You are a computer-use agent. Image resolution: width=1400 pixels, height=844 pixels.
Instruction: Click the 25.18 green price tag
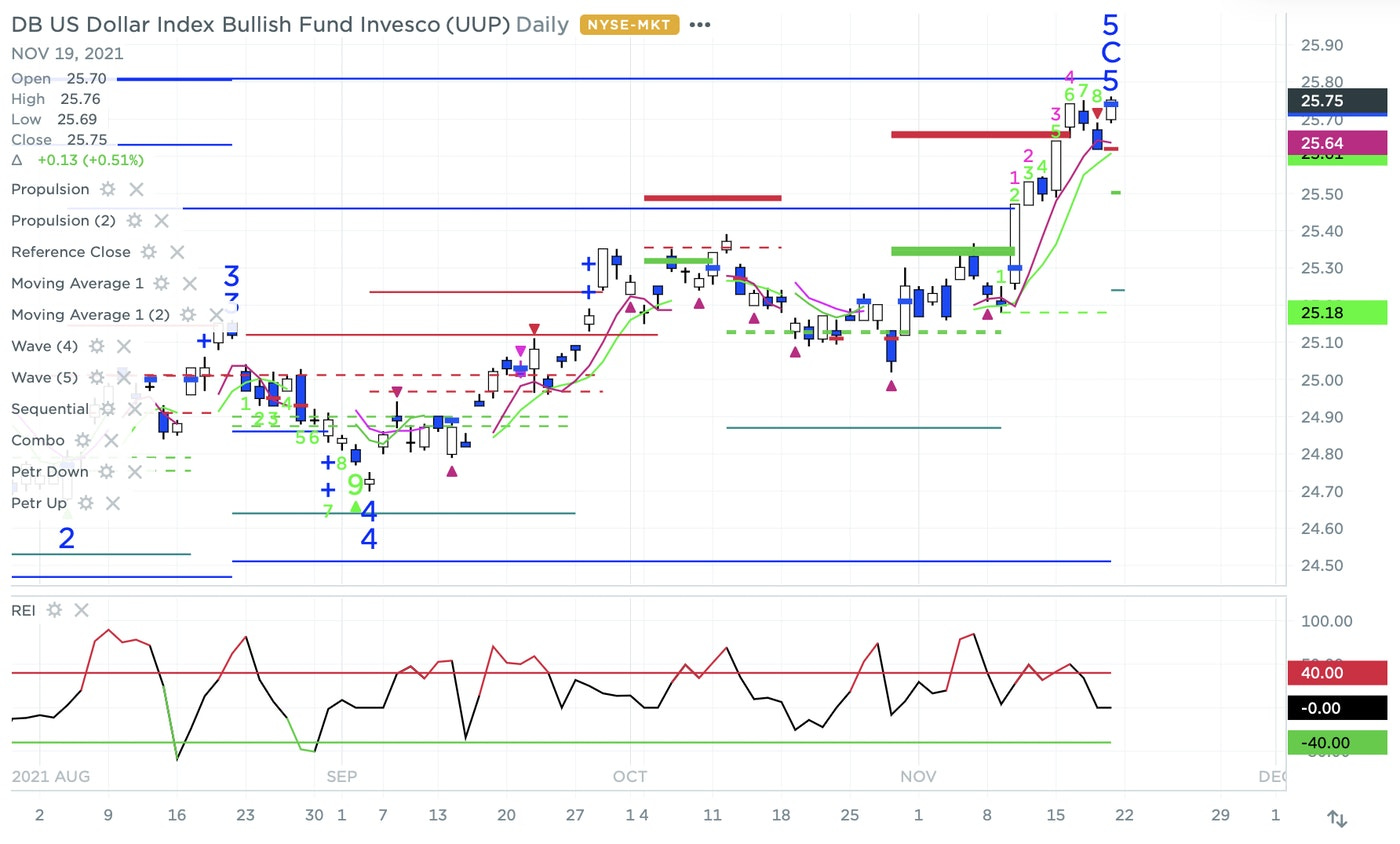[1337, 313]
